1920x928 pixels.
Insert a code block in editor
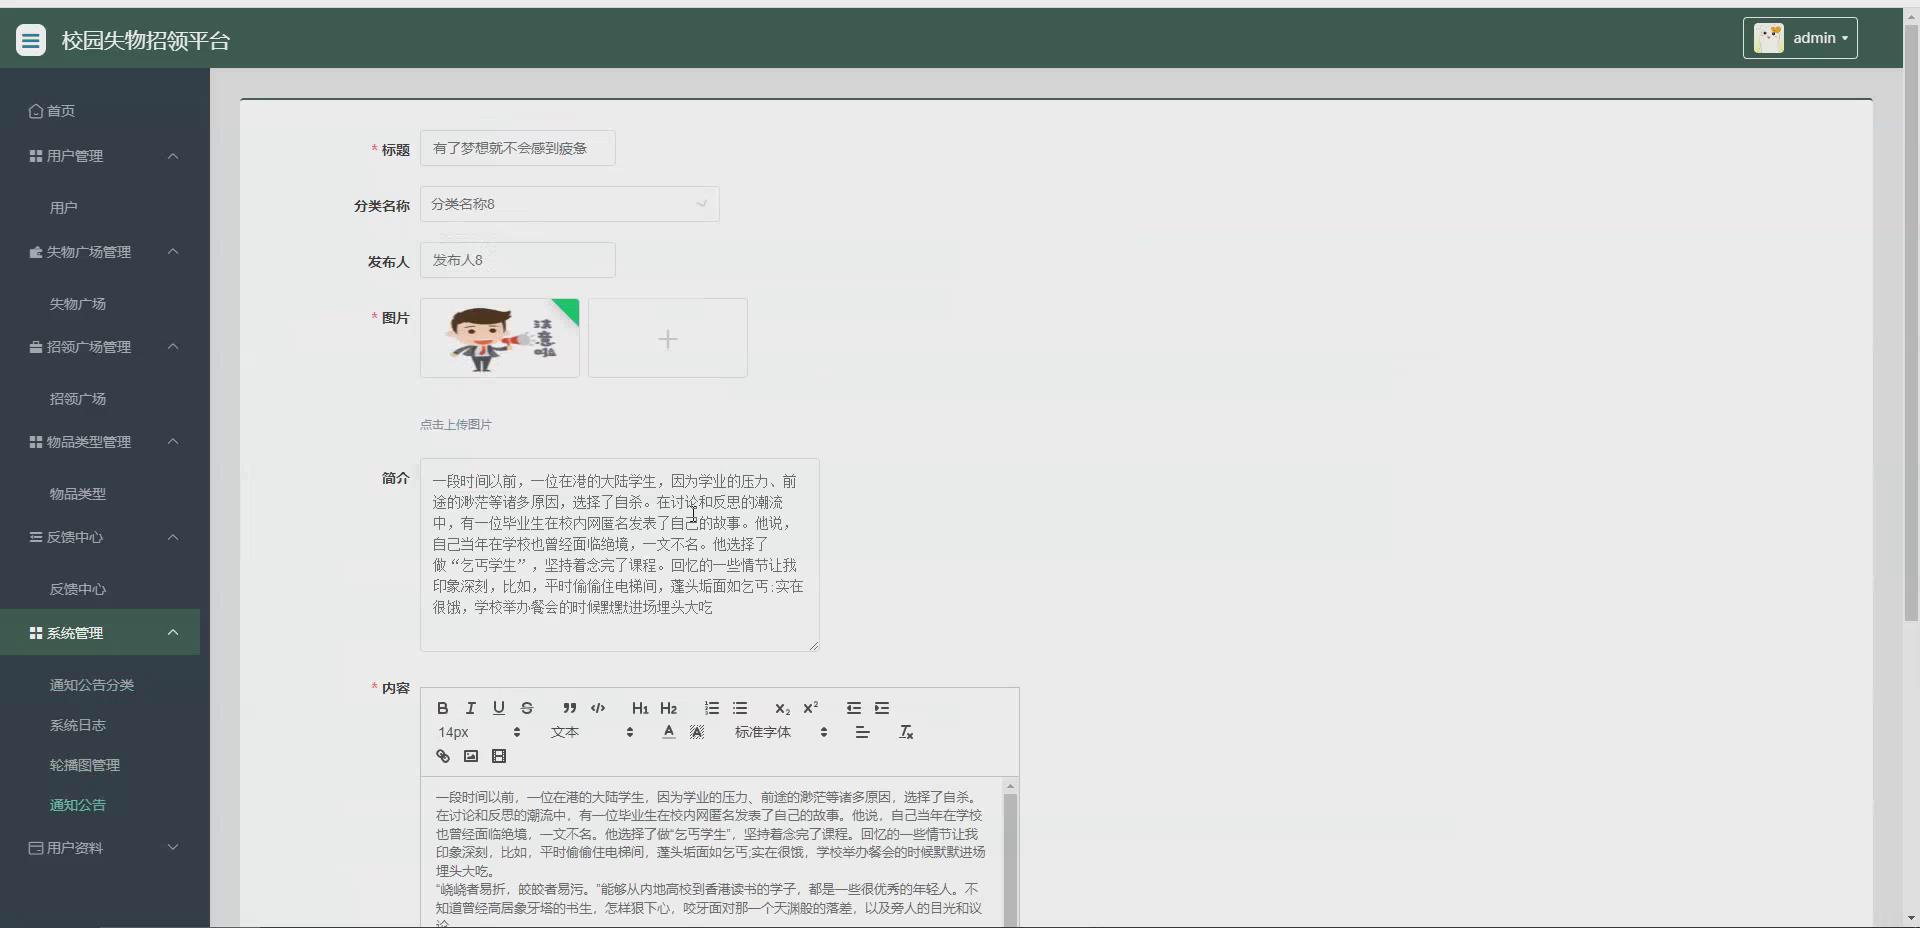(598, 708)
